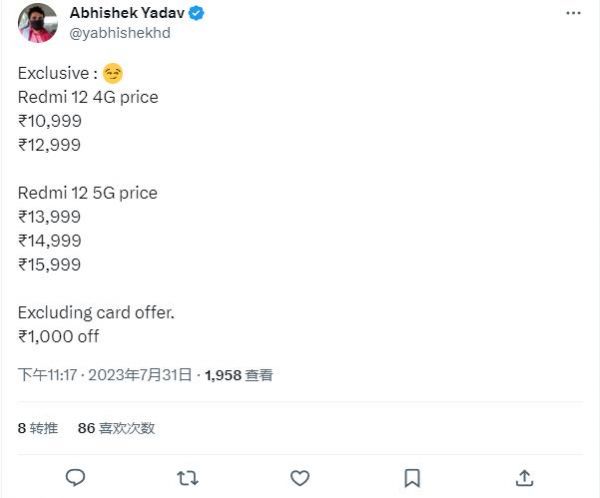This screenshot has width=600, height=498.
Task: Click the blue verified badge
Action: [x=197, y=14]
